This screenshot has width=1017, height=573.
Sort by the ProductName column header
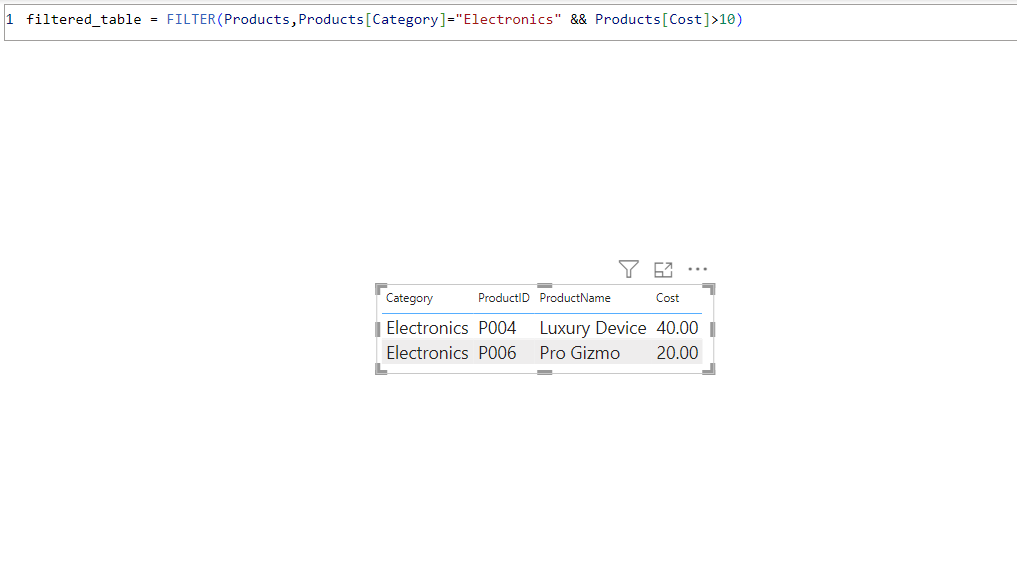coord(575,298)
